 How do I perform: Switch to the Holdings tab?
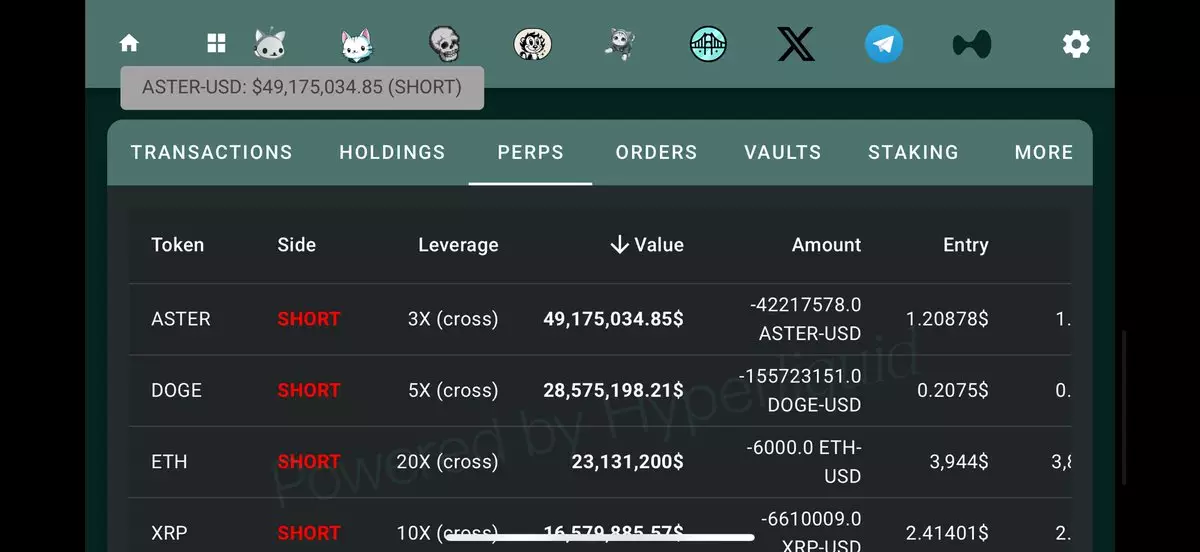(x=392, y=152)
